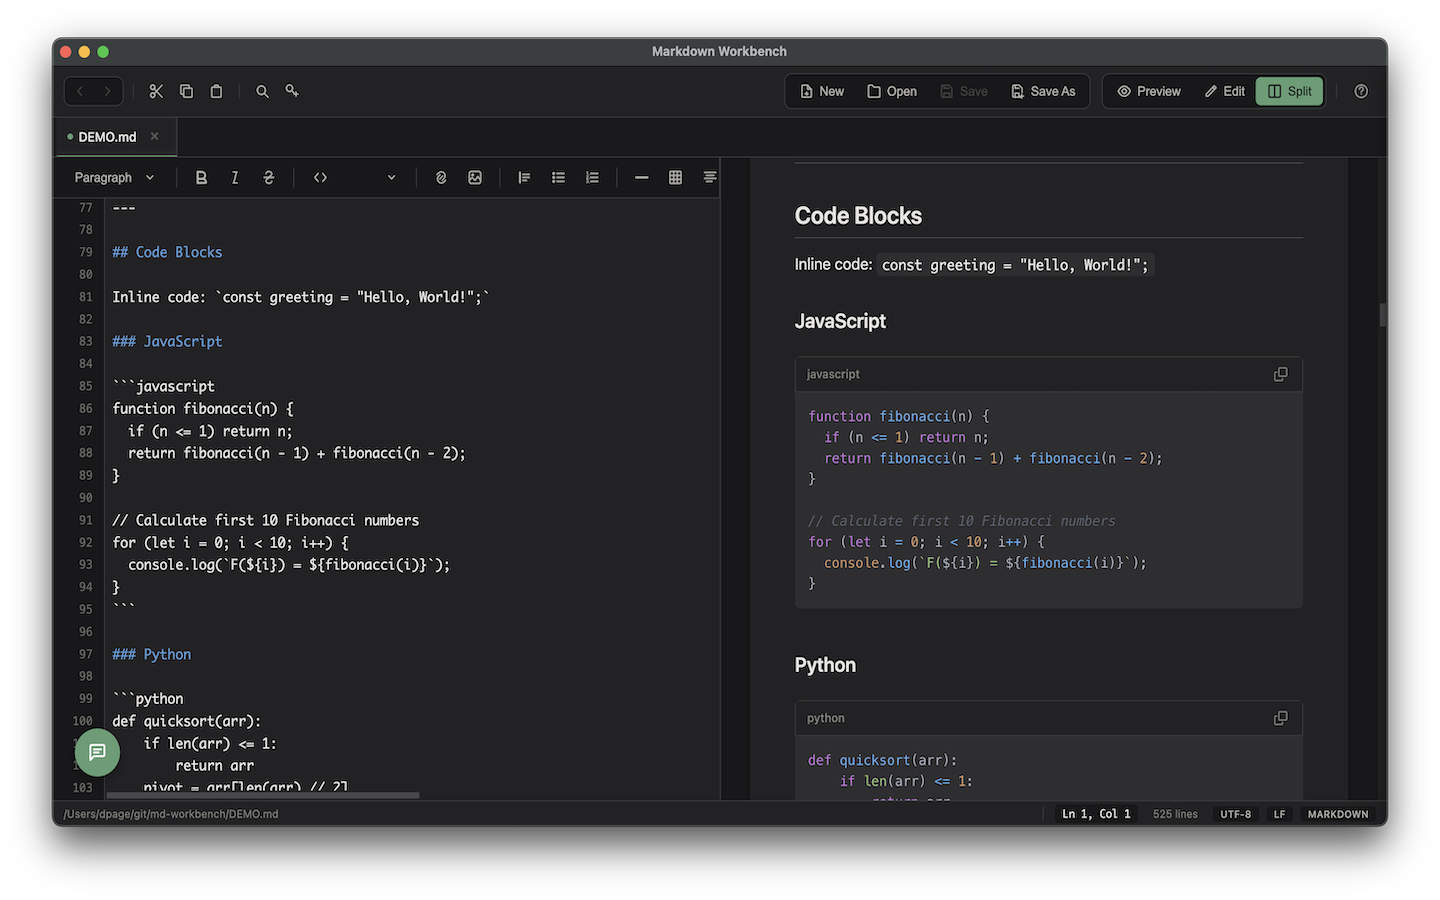
Task: Open the floating chat bubble
Action: tap(97, 752)
